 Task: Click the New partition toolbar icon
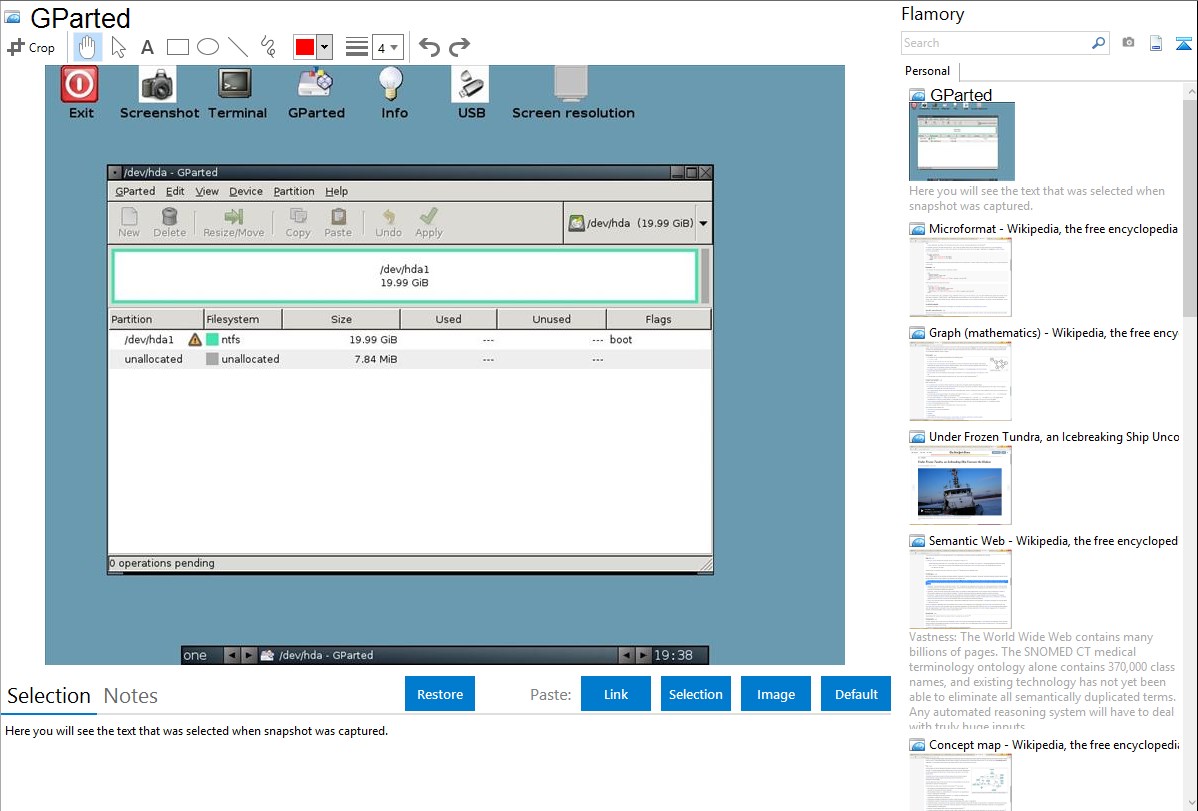129,222
